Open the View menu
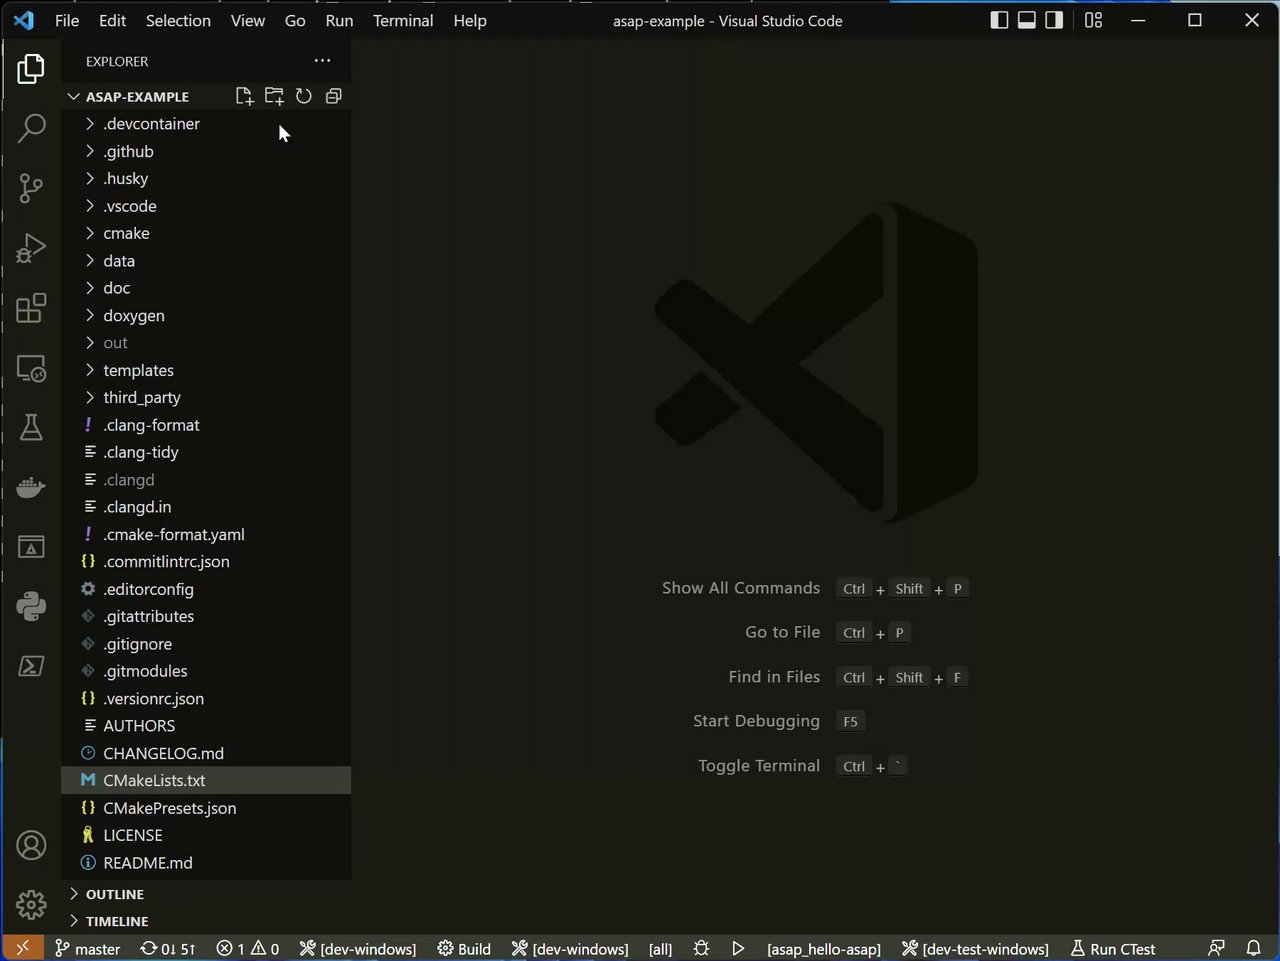The height and width of the screenshot is (961, 1280). click(x=248, y=20)
